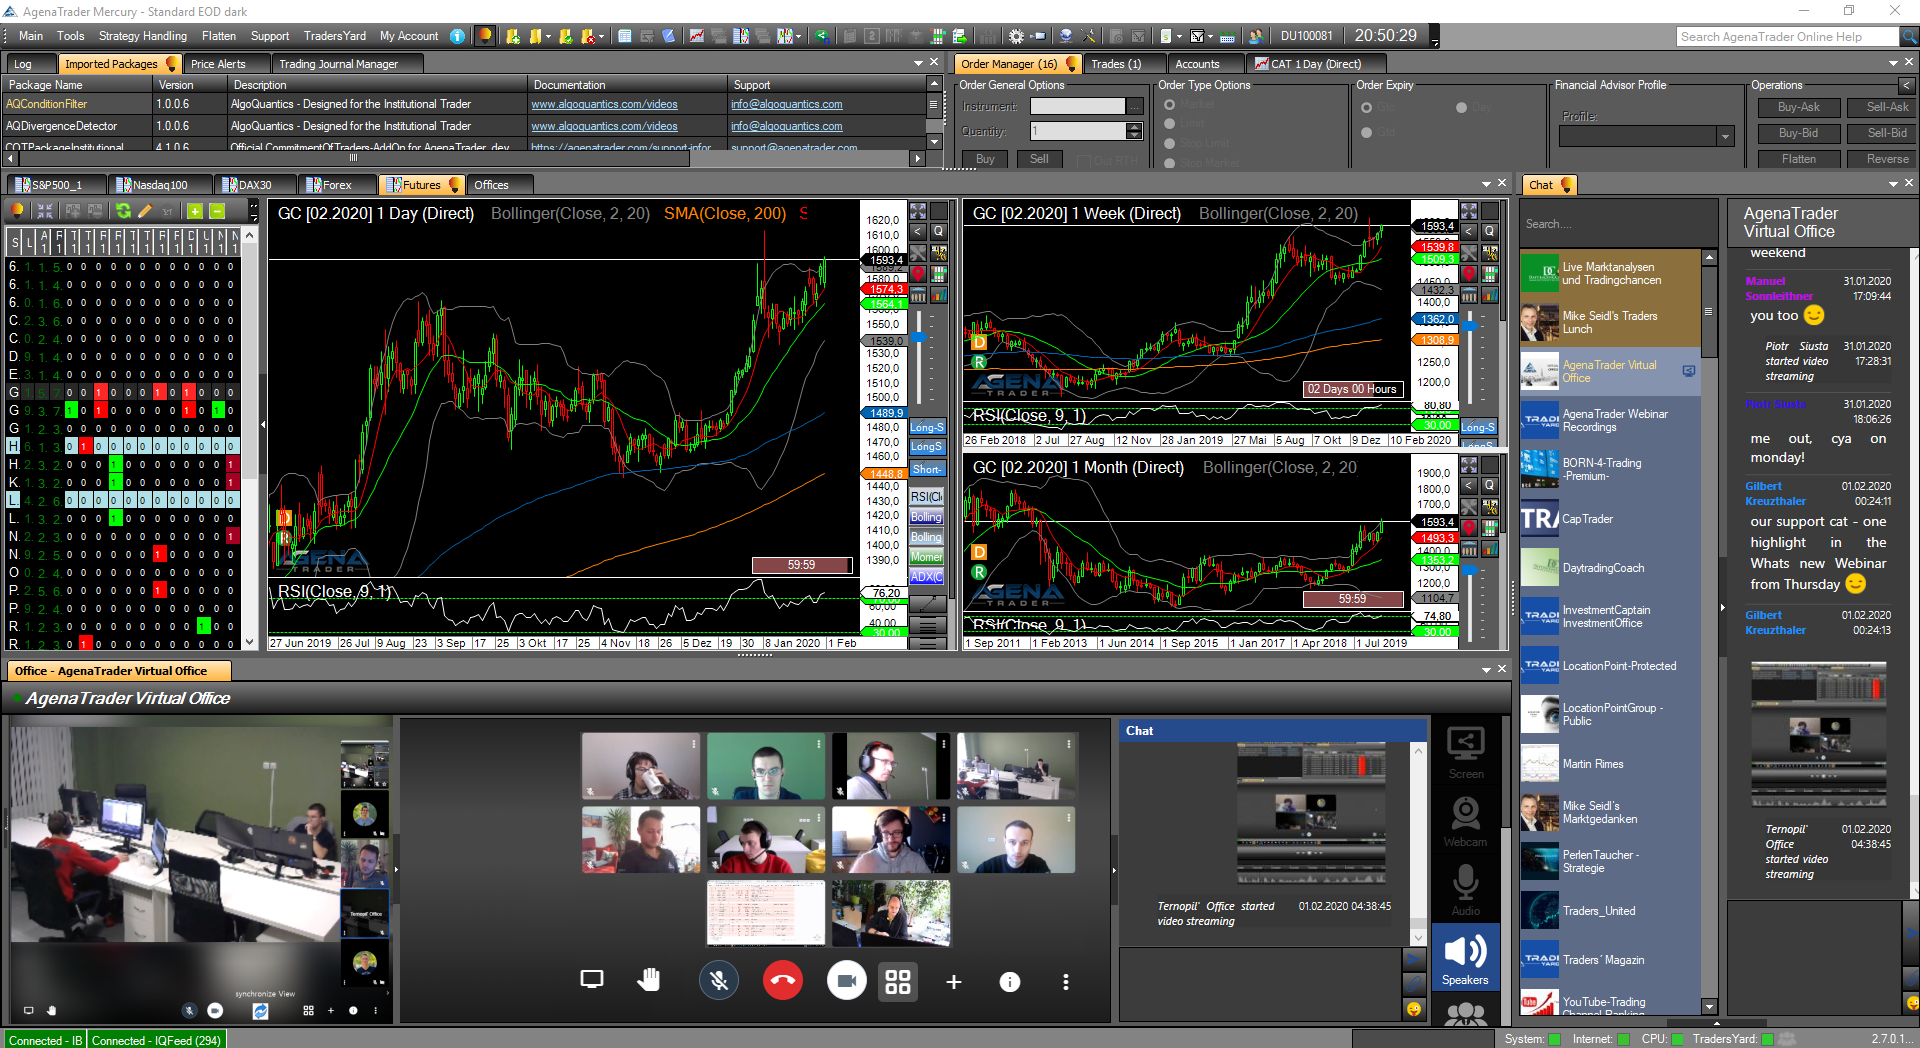The width and height of the screenshot is (1920, 1048).
Task: Open the Strategy Handling menu
Action: pos(143,36)
